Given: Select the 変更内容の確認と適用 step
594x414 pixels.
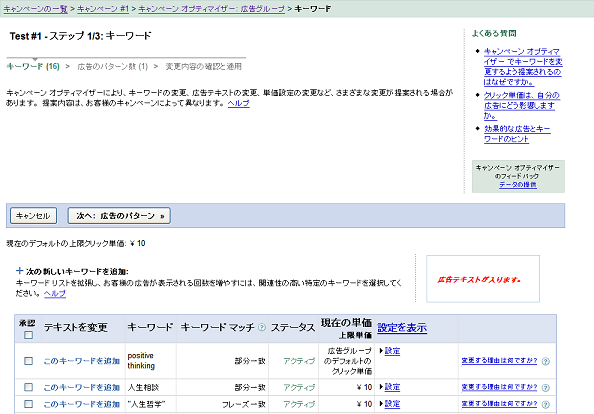Looking at the screenshot, I should coord(203,67).
